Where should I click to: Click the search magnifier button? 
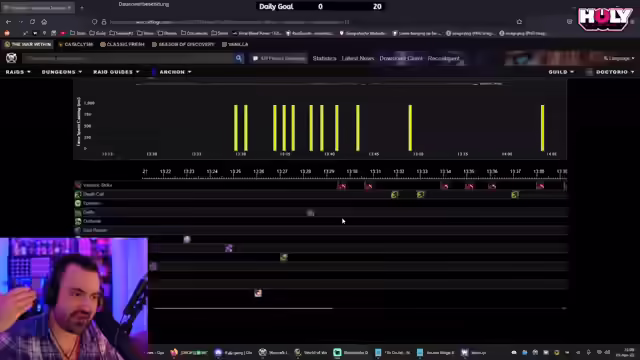click(239, 58)
